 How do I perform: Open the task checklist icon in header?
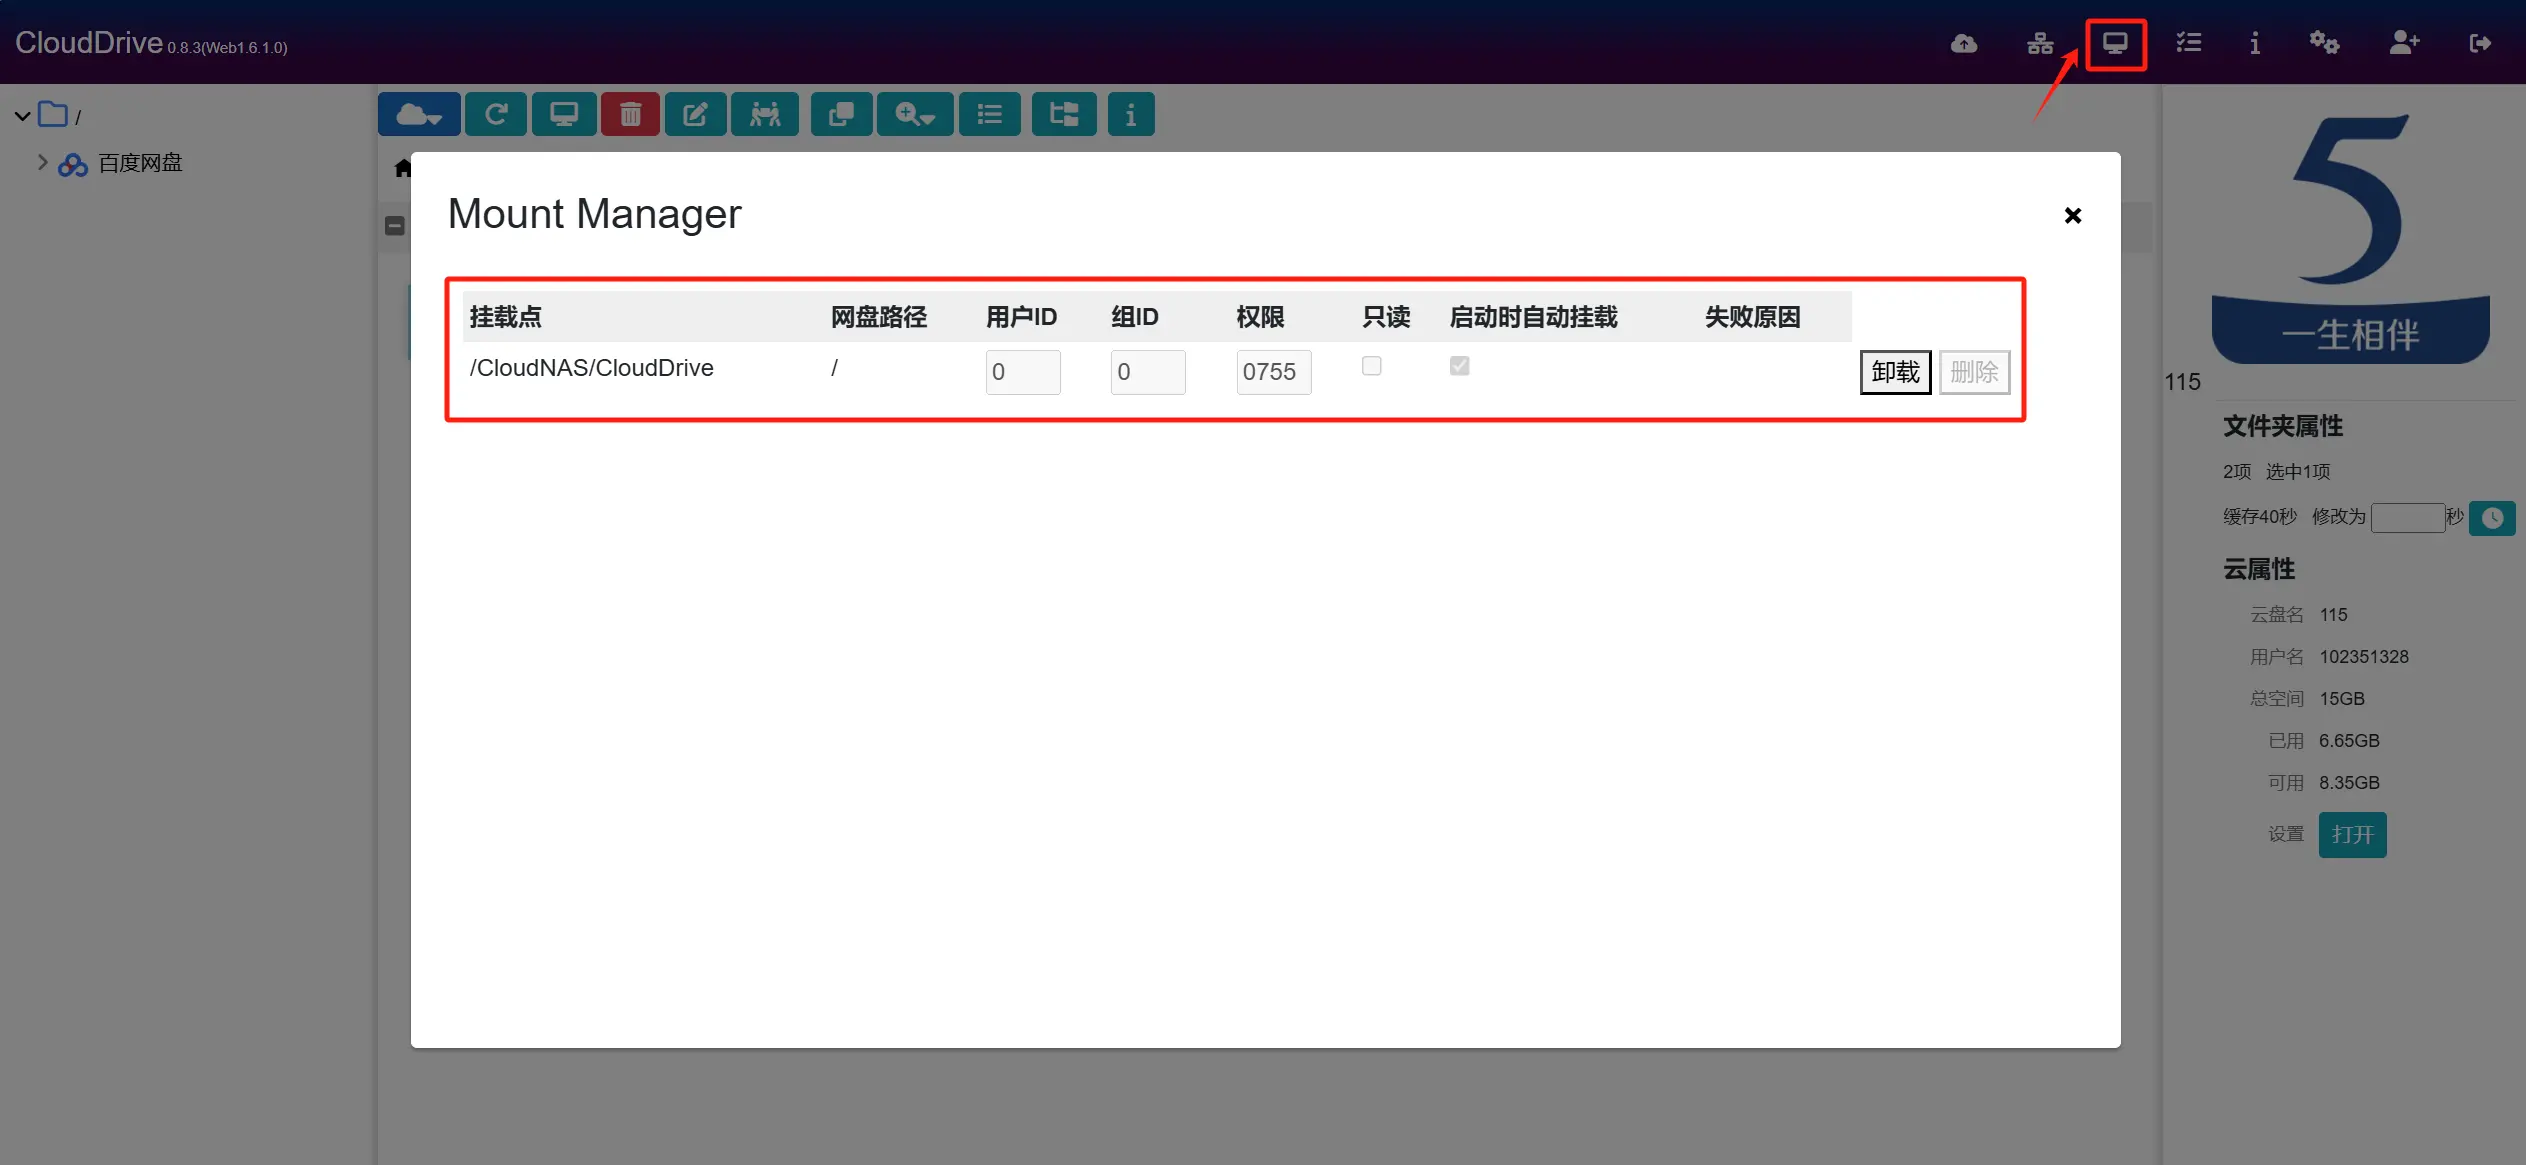tap(2189, 43)
